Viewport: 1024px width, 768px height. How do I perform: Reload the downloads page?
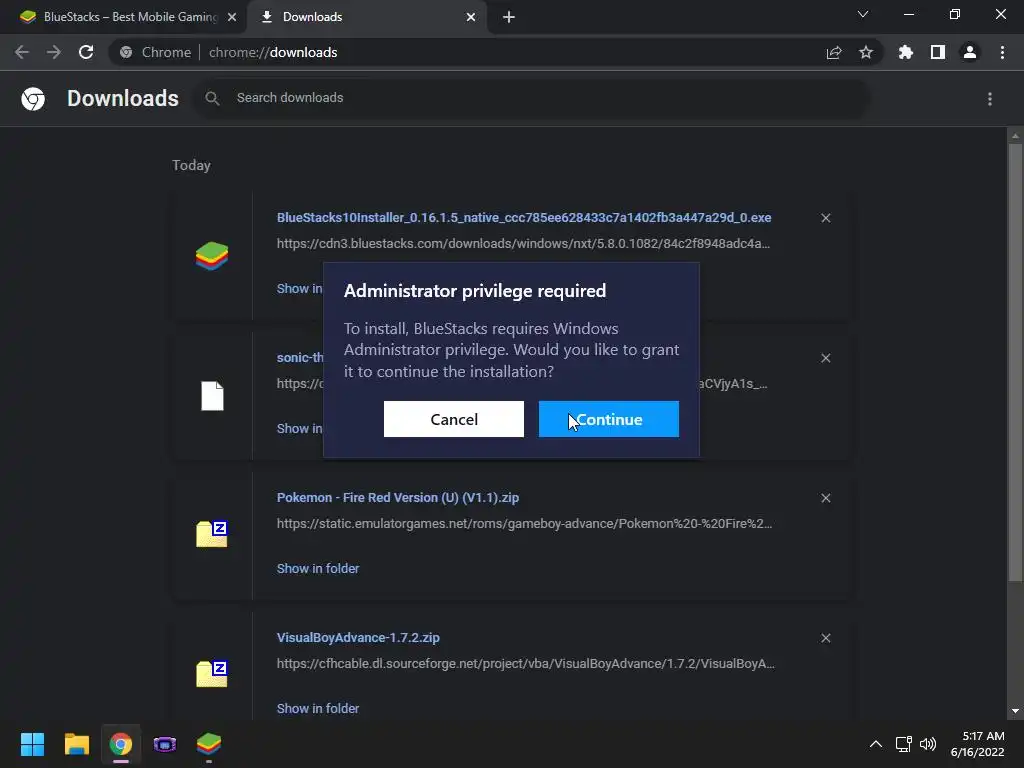click(x=86, y=52)
